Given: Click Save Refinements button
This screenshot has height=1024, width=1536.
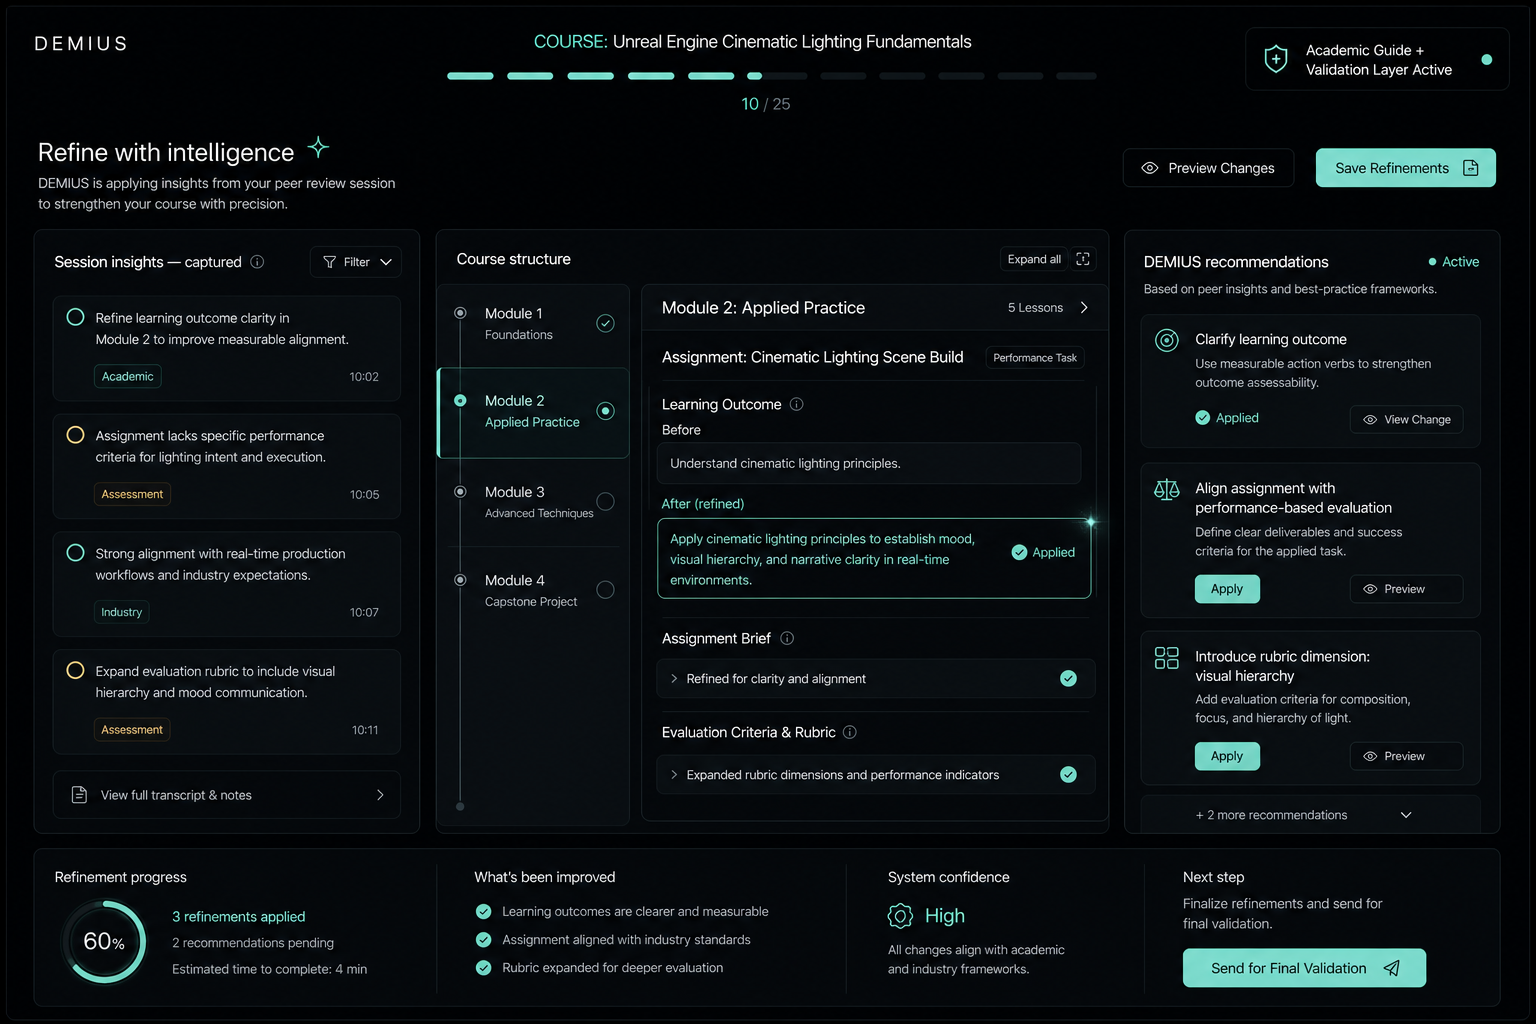Looking at the screenshot, I should 1406,168.
